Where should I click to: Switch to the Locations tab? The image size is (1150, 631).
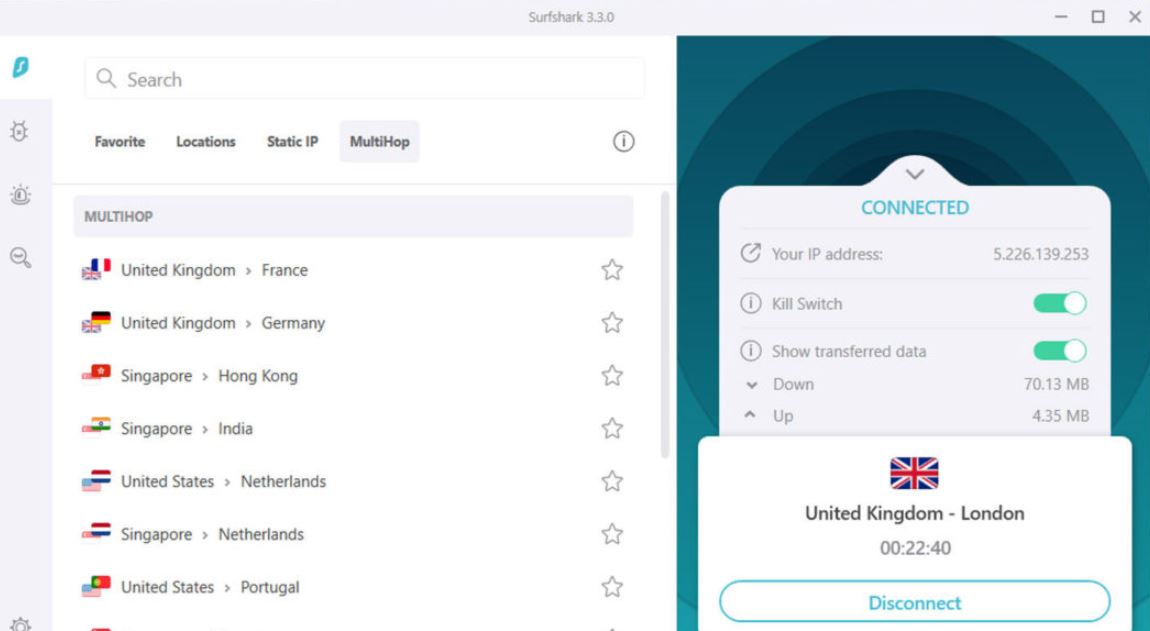pyautogui.click(x=205, y=142)
